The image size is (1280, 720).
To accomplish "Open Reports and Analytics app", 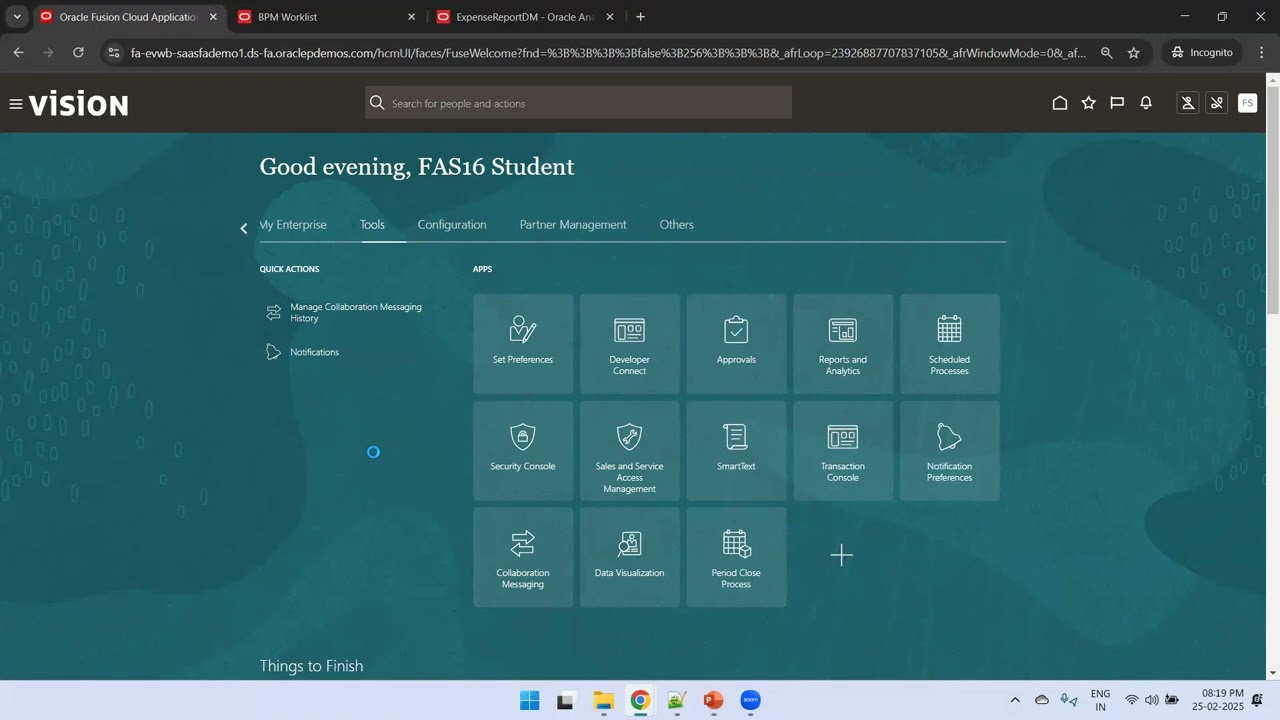I will click(x=843, y=343).
